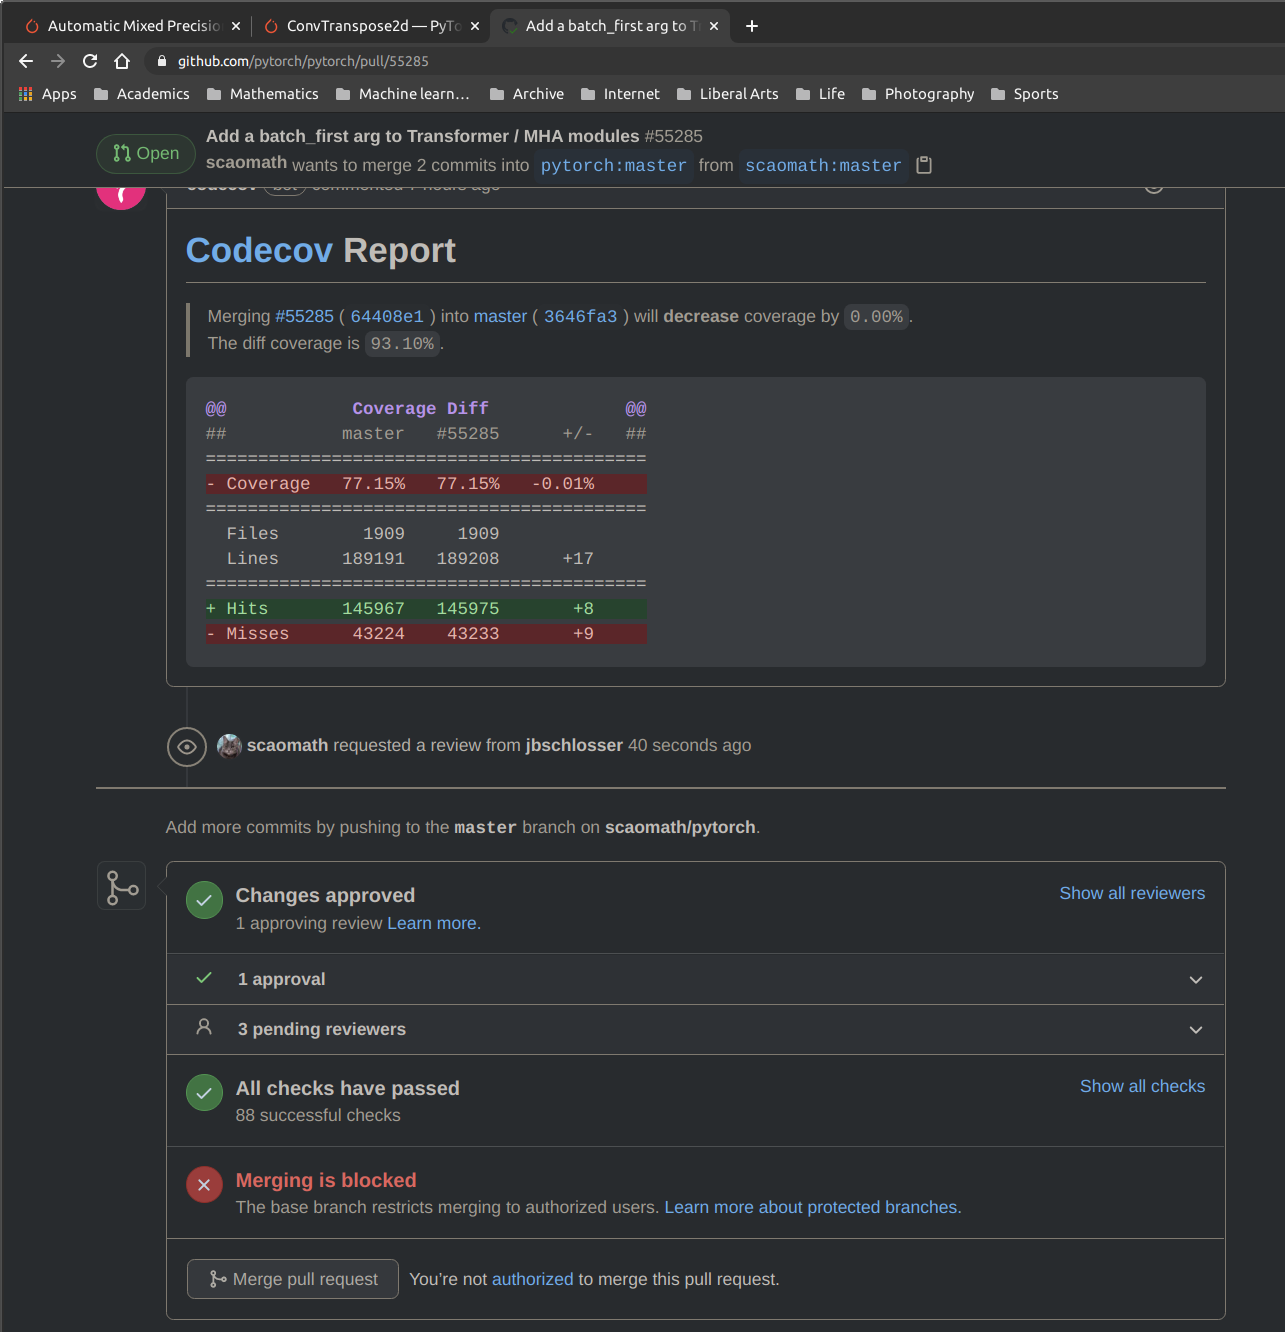Screen dimensions: 1285x1332
Task: Open the Mathematics bookmark folder
Action: pos(262,94)
